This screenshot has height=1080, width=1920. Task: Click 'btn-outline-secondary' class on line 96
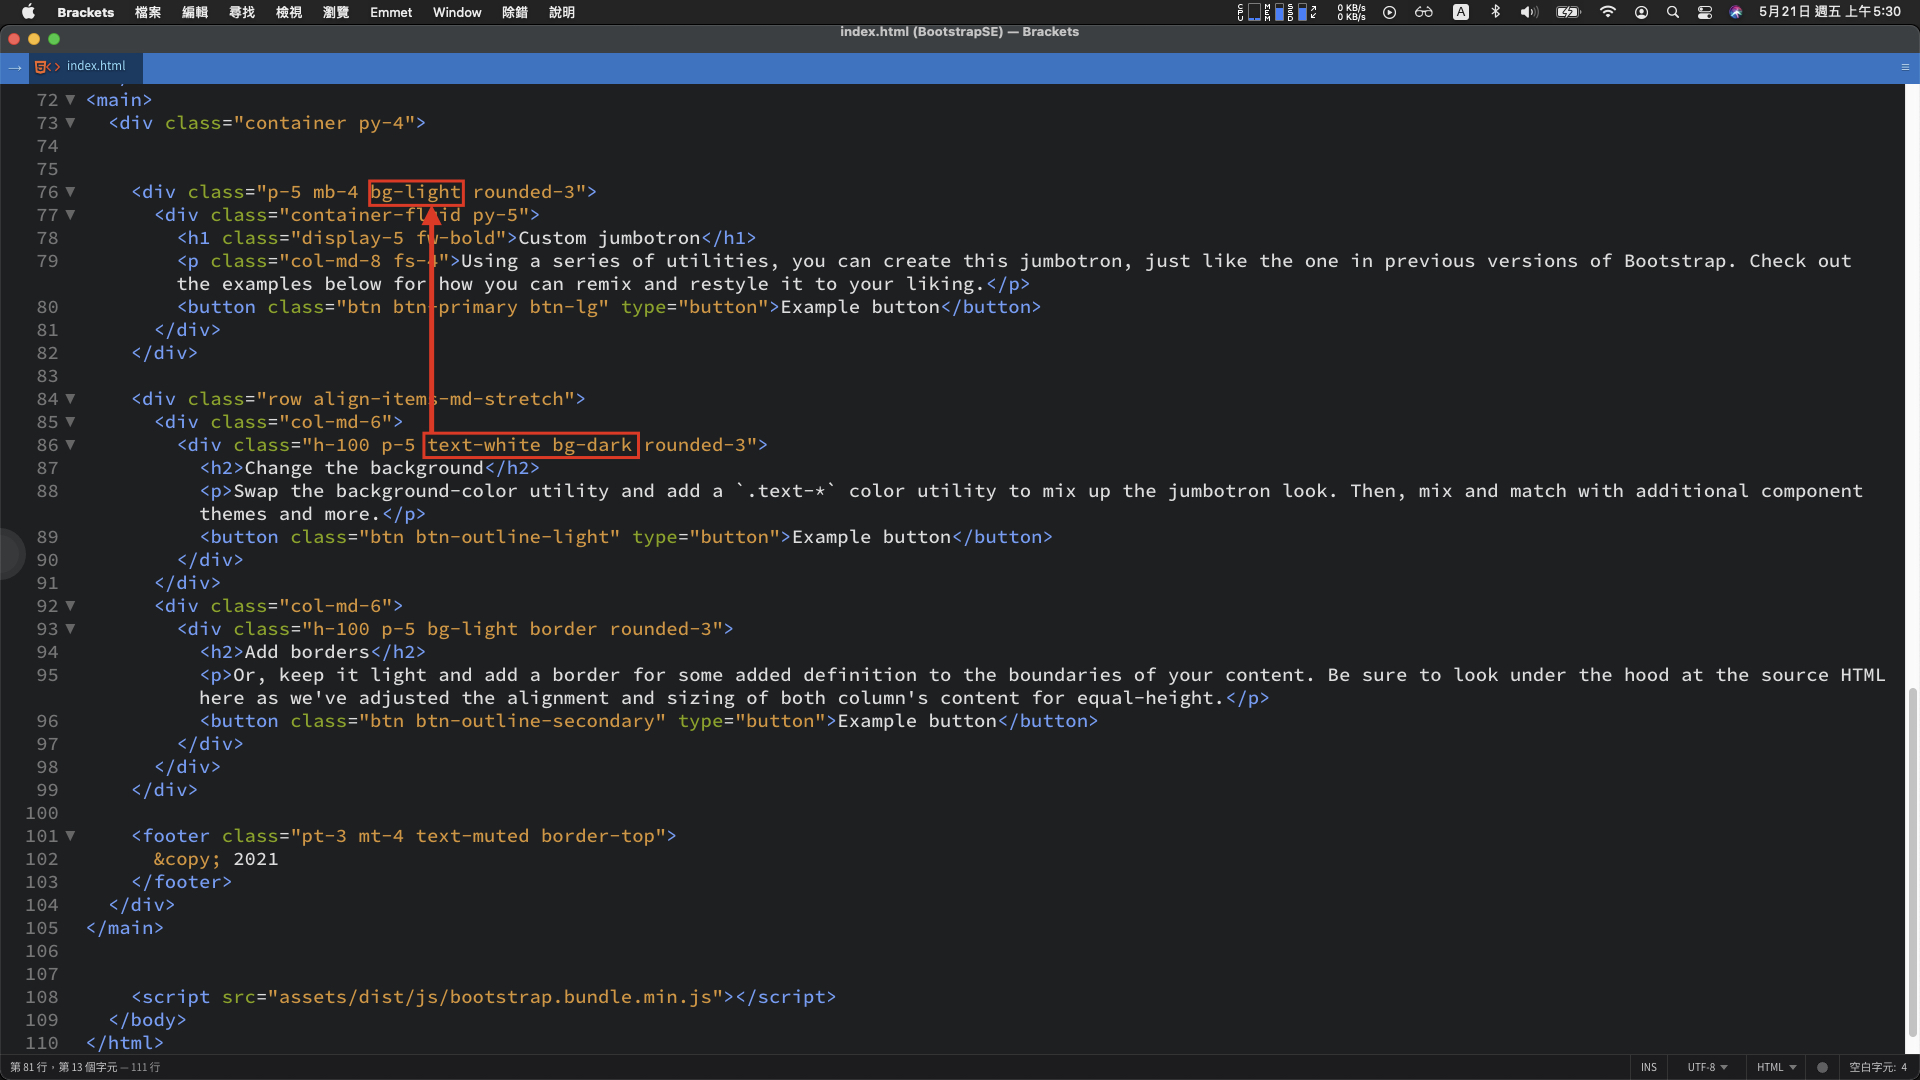click(x=535, y=721)
